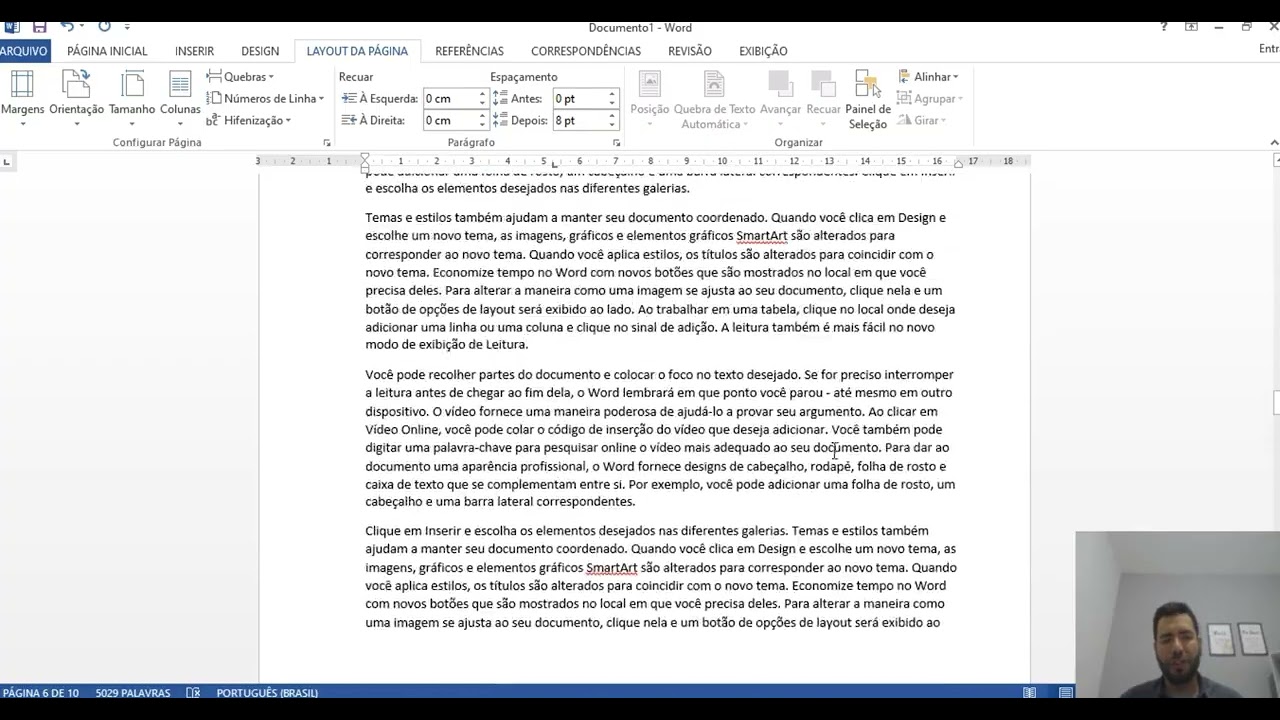Open the Colunas columns gallery
Screen dimensions: 1280x720
click(x=180, y=98)
